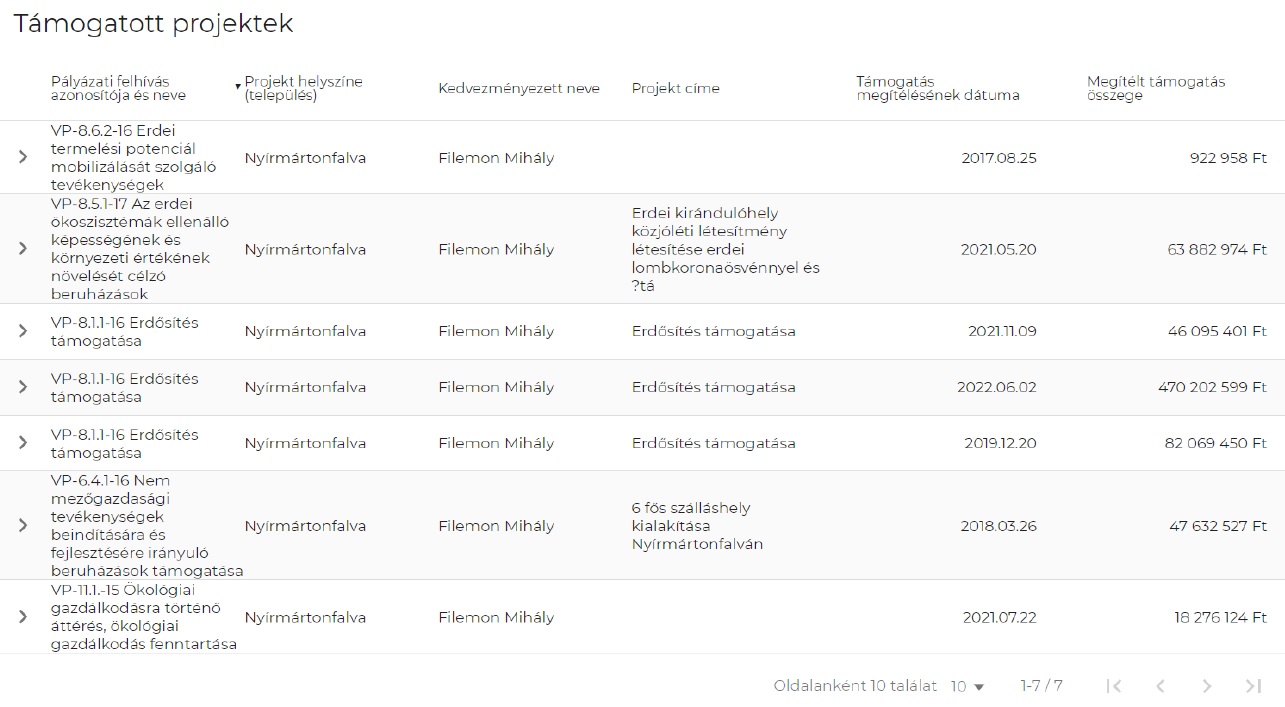Expand the Erdősítés row dated 2022.06.02
1285x707 pixels.
[x=23, y=387]
